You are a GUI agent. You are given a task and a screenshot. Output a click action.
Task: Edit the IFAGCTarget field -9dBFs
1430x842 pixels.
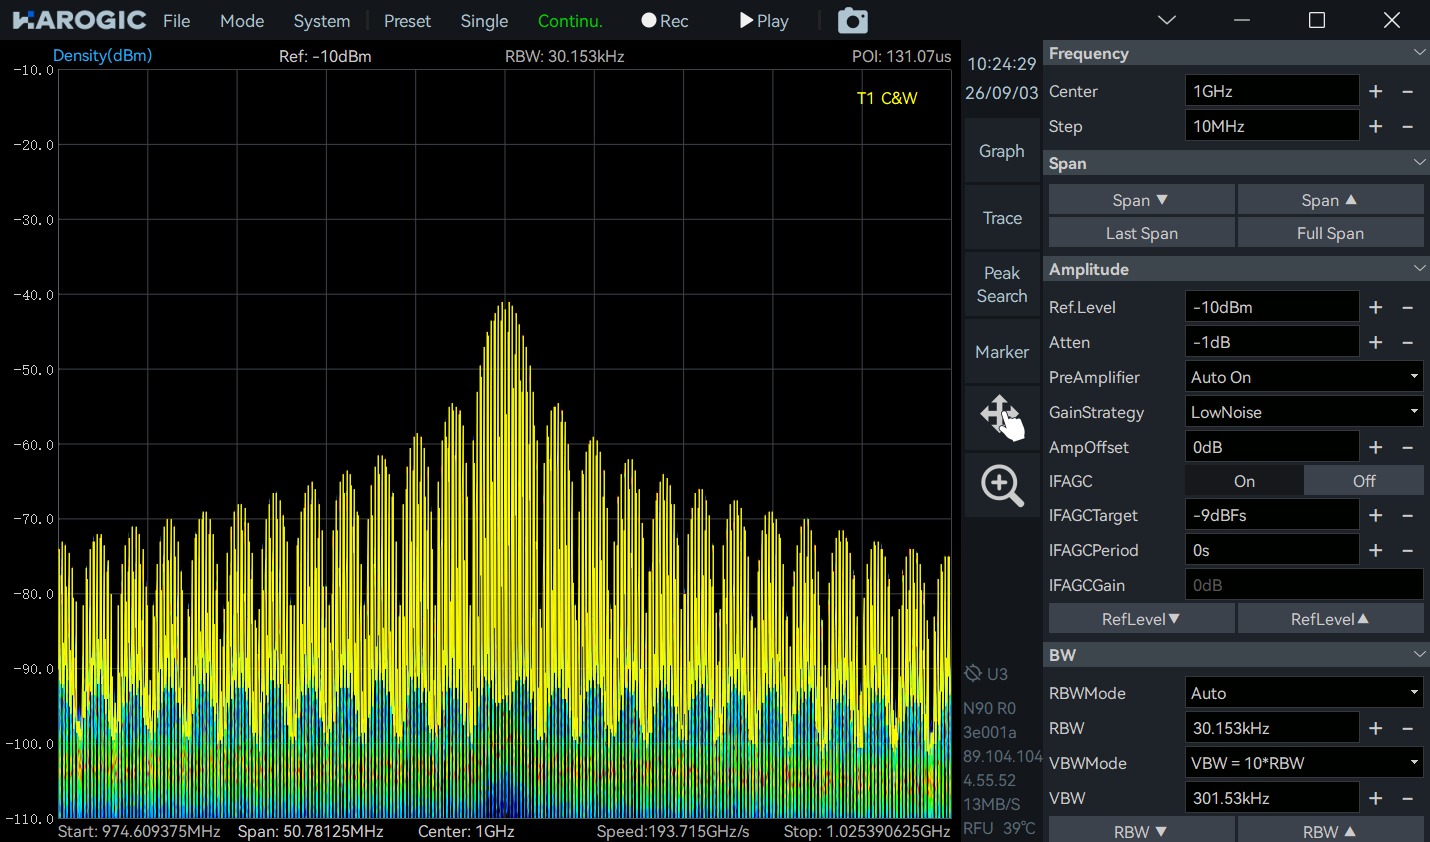point(1272,515)
